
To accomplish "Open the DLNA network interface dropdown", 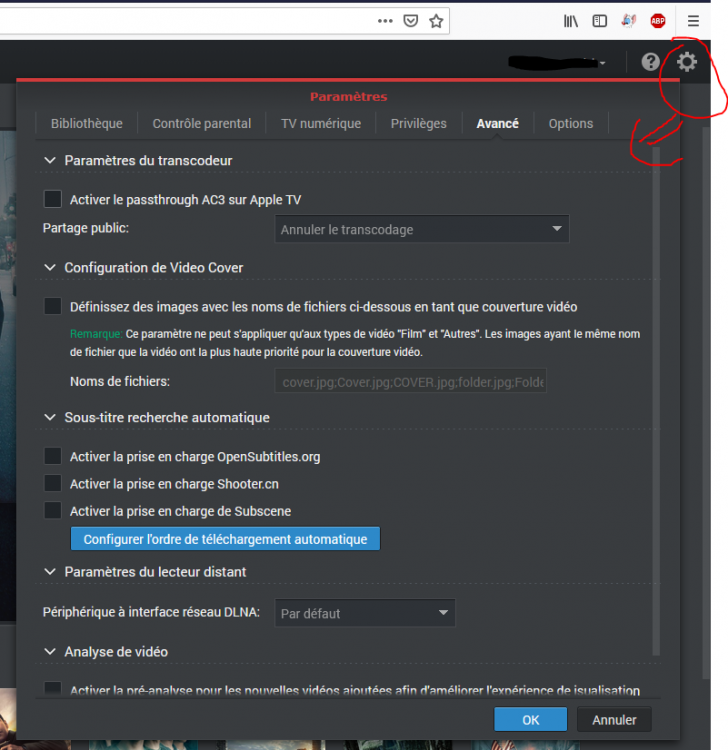I will pos(365,613).
